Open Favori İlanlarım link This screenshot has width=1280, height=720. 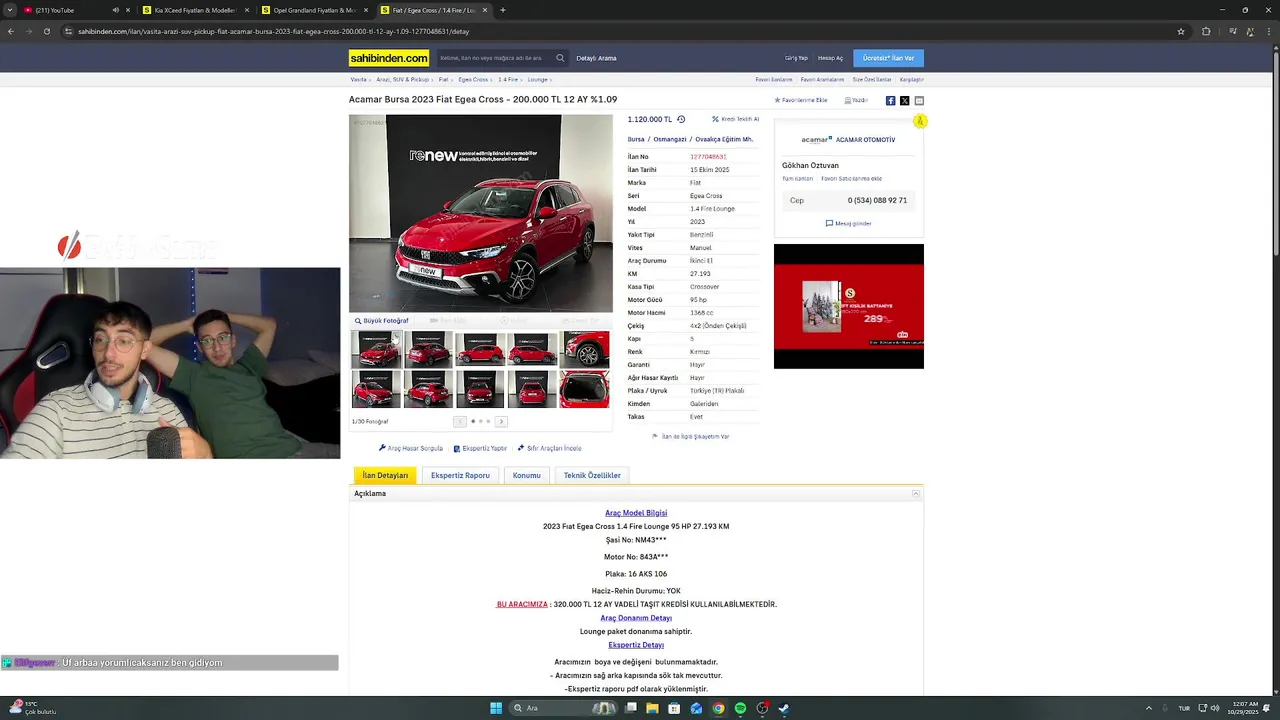point(774,79)
